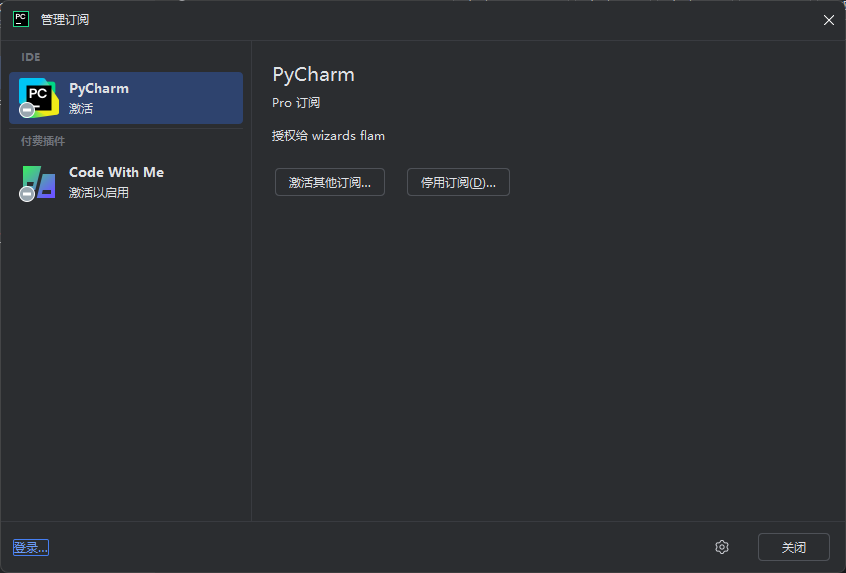Open the 登录... link
This screenshot has height=573, width=846.
31,547
